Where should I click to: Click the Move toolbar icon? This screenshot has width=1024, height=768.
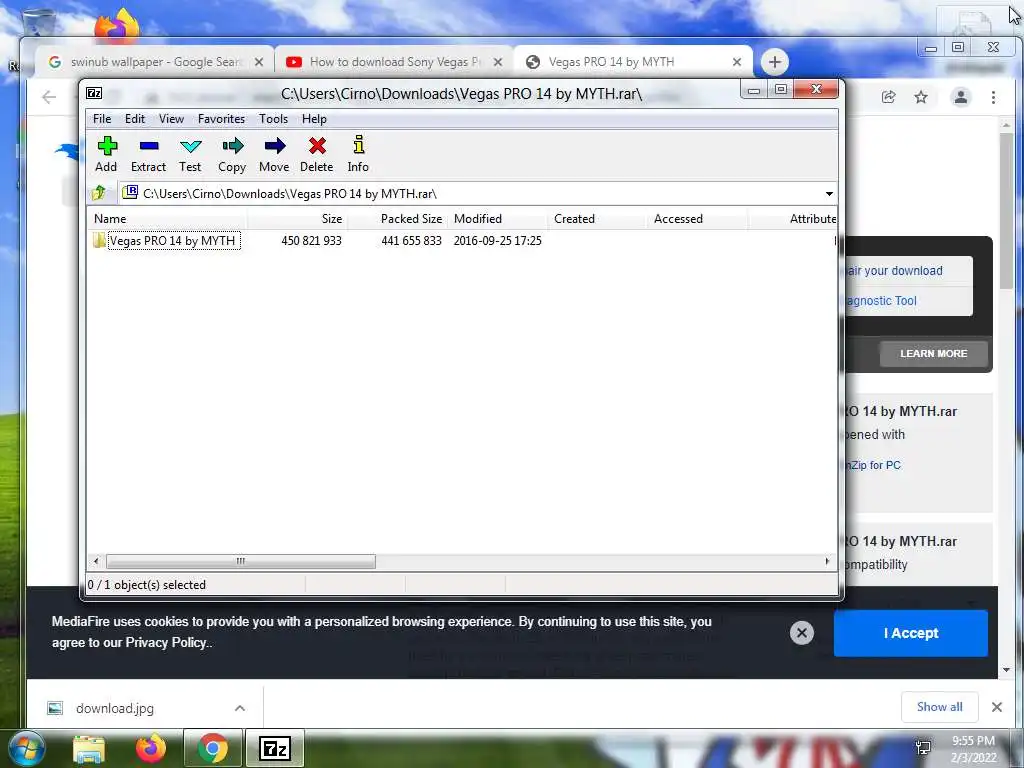click(274, 154)
